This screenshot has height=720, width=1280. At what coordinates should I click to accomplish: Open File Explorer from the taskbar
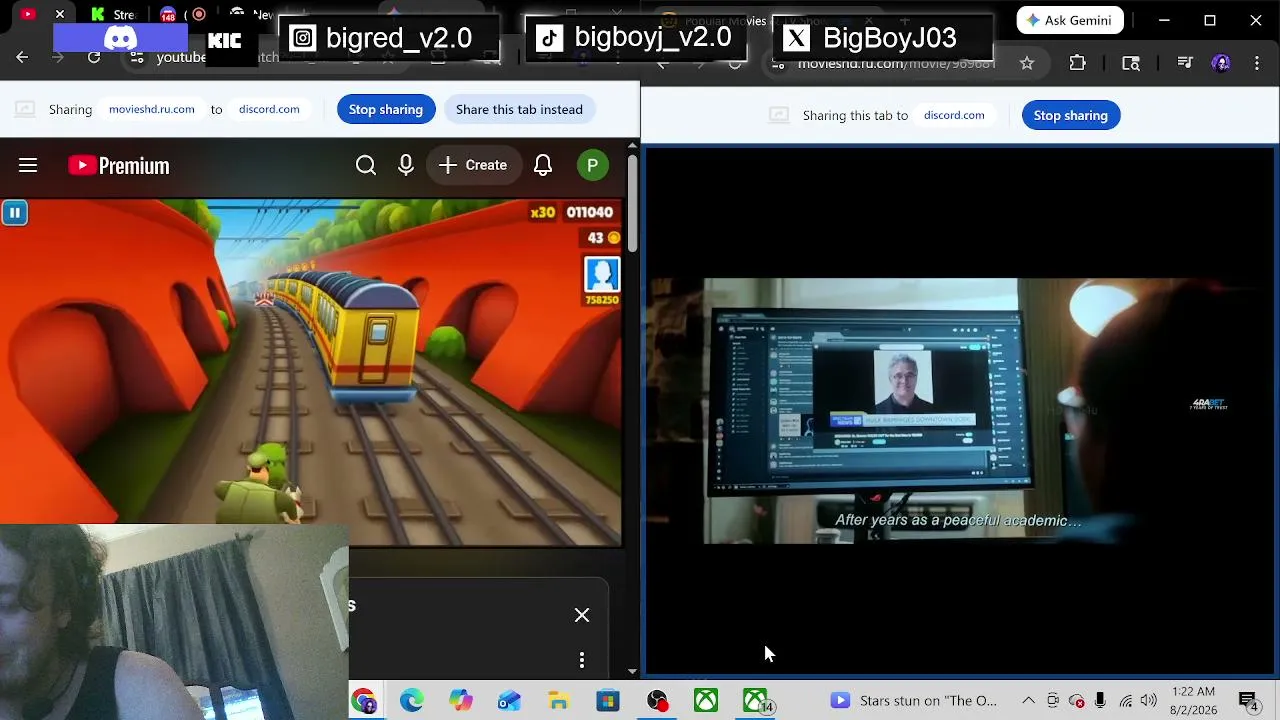click(x=559, y=701)
